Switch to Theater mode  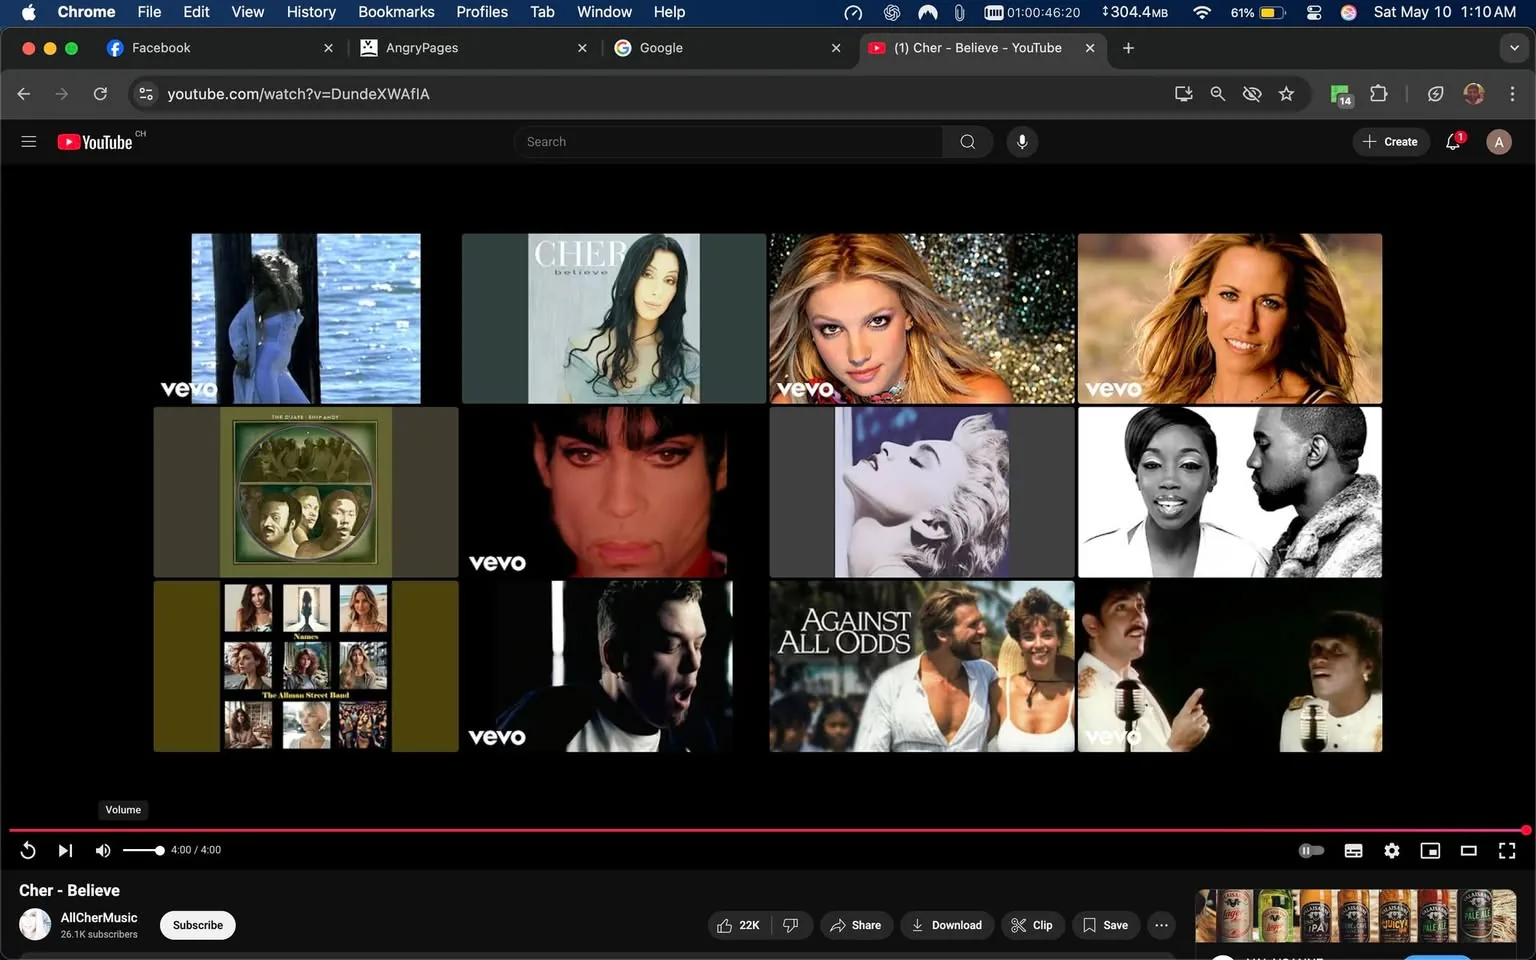click(x=1468, y=850)
